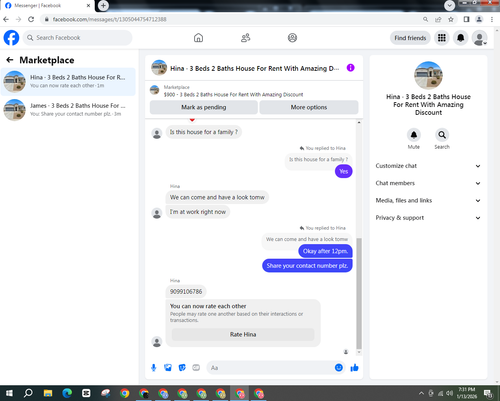Open the Facebook apps menu grid icon

(442, 38)
